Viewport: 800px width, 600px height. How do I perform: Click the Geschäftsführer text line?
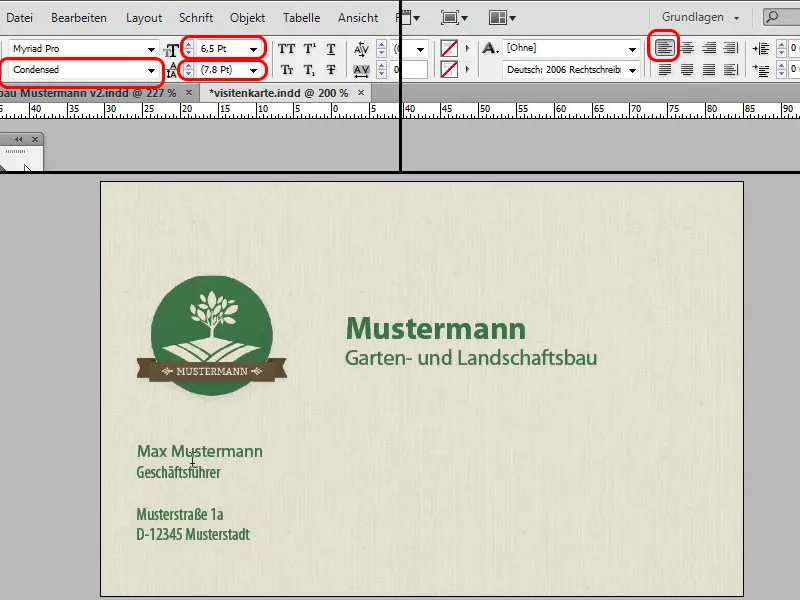(179, 472)
